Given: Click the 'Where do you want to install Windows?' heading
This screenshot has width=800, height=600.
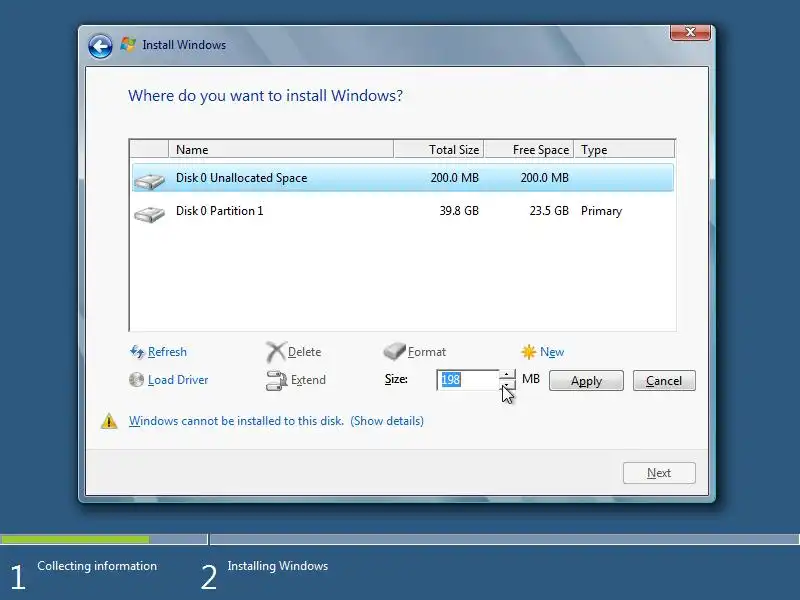Looking at the screenshot, I should pyautogui.click(x=265, y=95).
